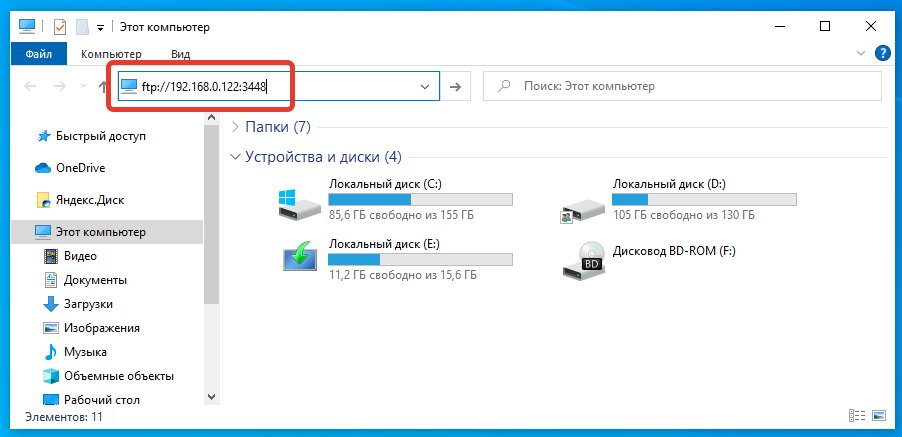Click the Properties icon in the title bar
Image resolution: width=902 pixels, height=437 pixels.
(59, 27)
